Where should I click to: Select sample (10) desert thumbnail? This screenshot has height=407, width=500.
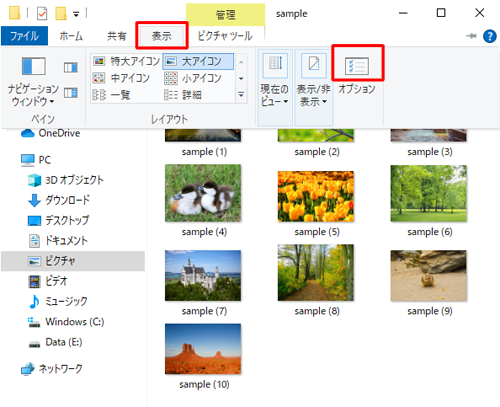(x=203, y=349)
